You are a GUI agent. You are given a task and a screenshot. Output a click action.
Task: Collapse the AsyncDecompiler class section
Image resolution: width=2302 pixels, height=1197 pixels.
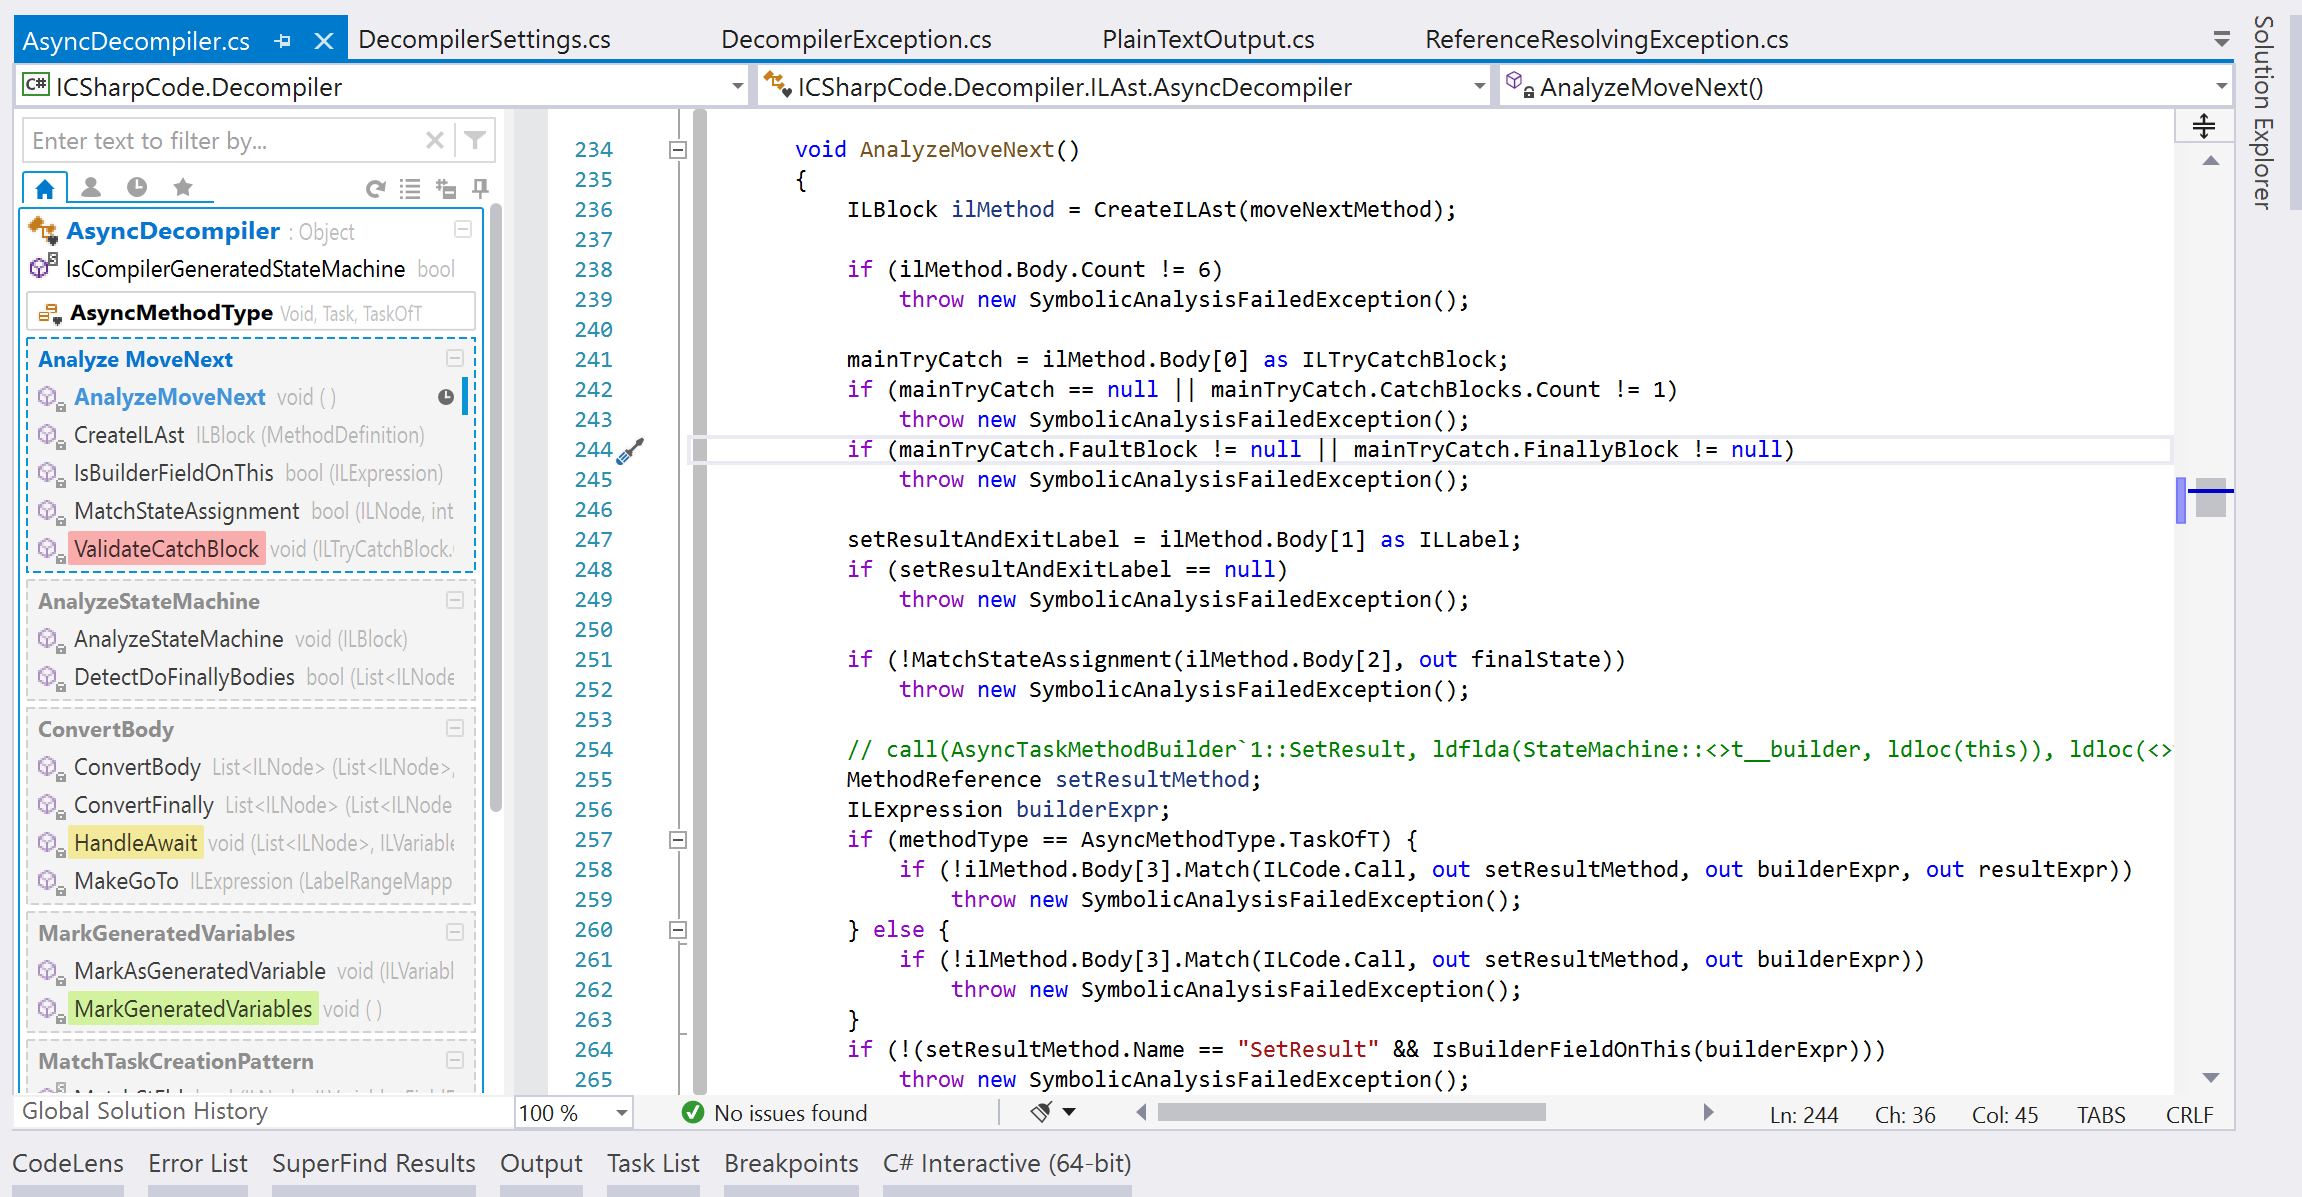463,229
